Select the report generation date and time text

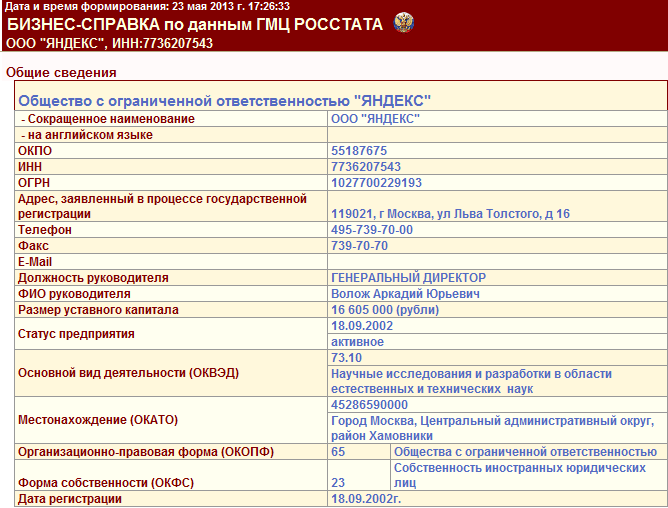point(147,6)
